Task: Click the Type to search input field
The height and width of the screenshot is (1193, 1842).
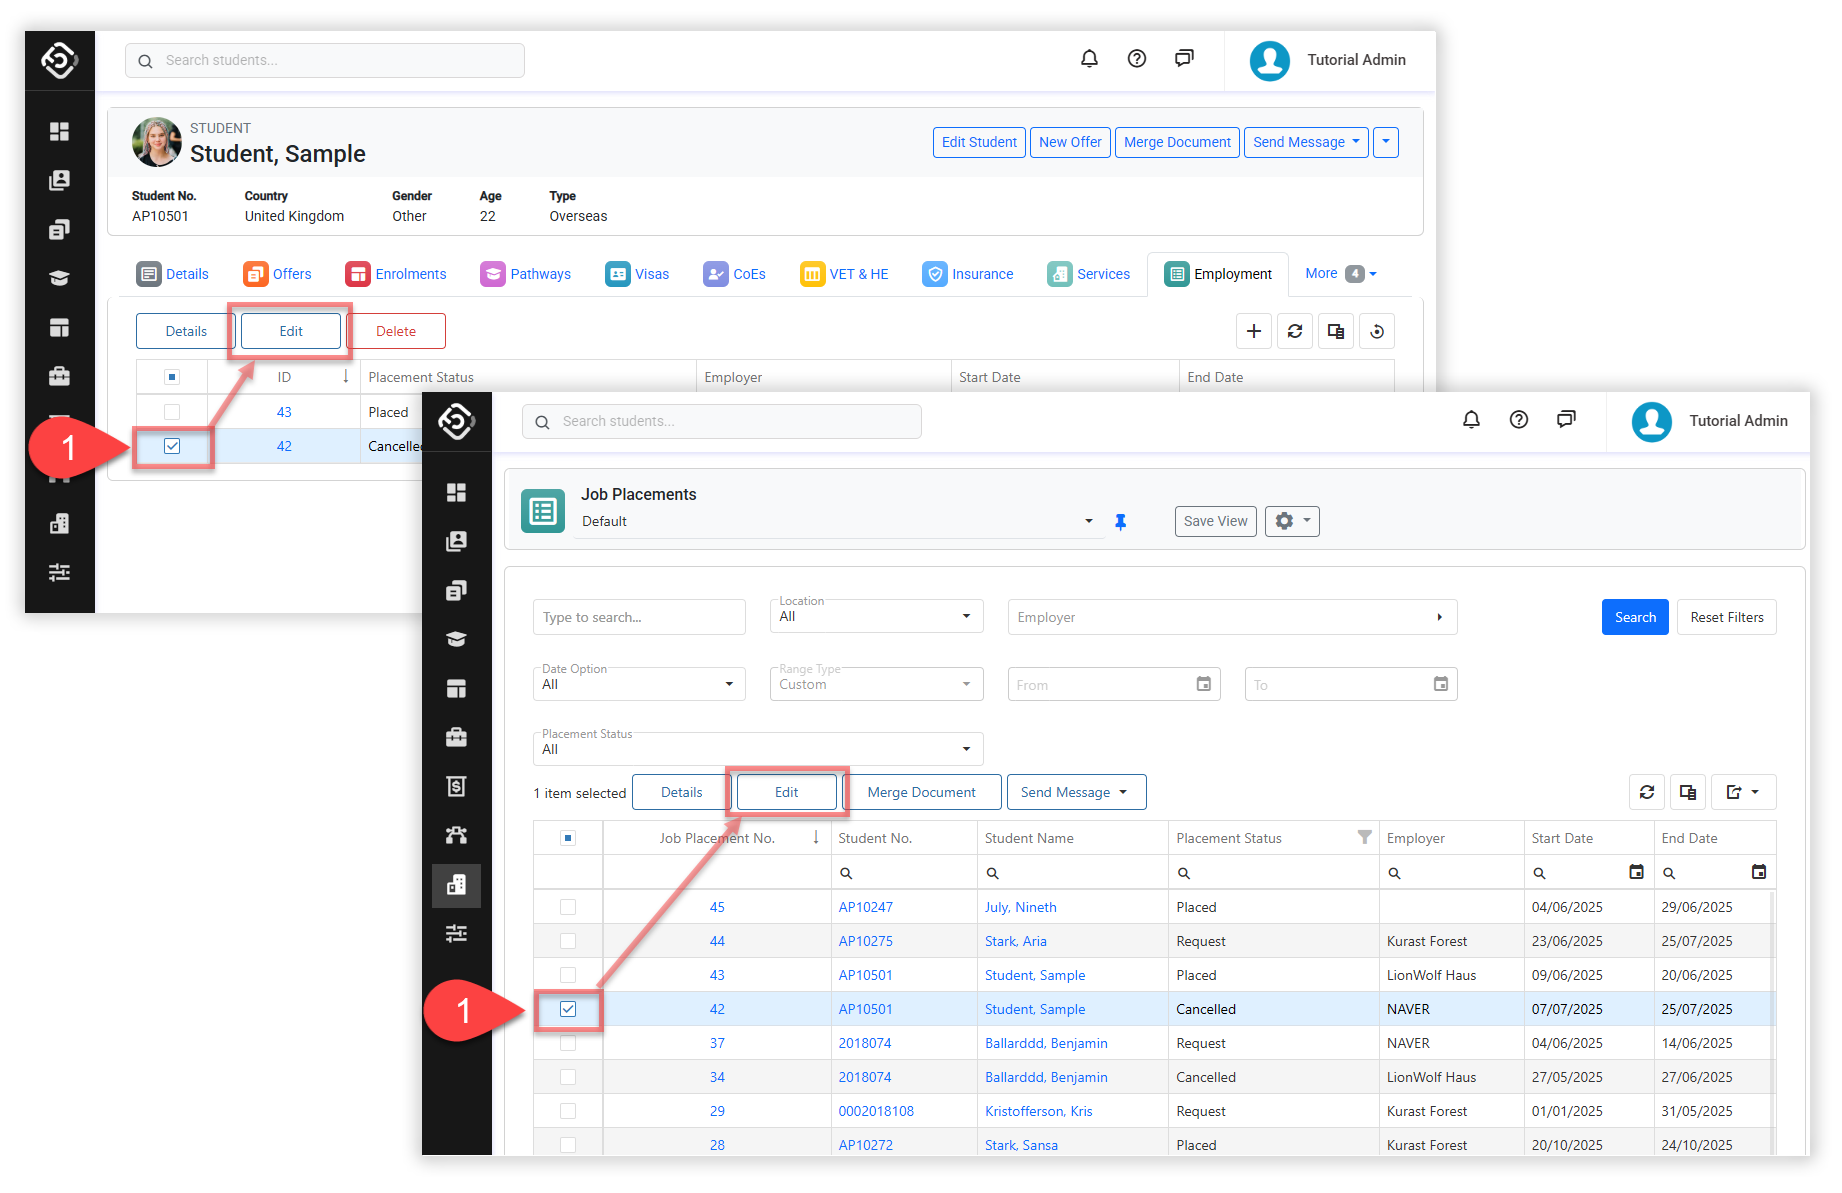Action: [x=639, y=617]
